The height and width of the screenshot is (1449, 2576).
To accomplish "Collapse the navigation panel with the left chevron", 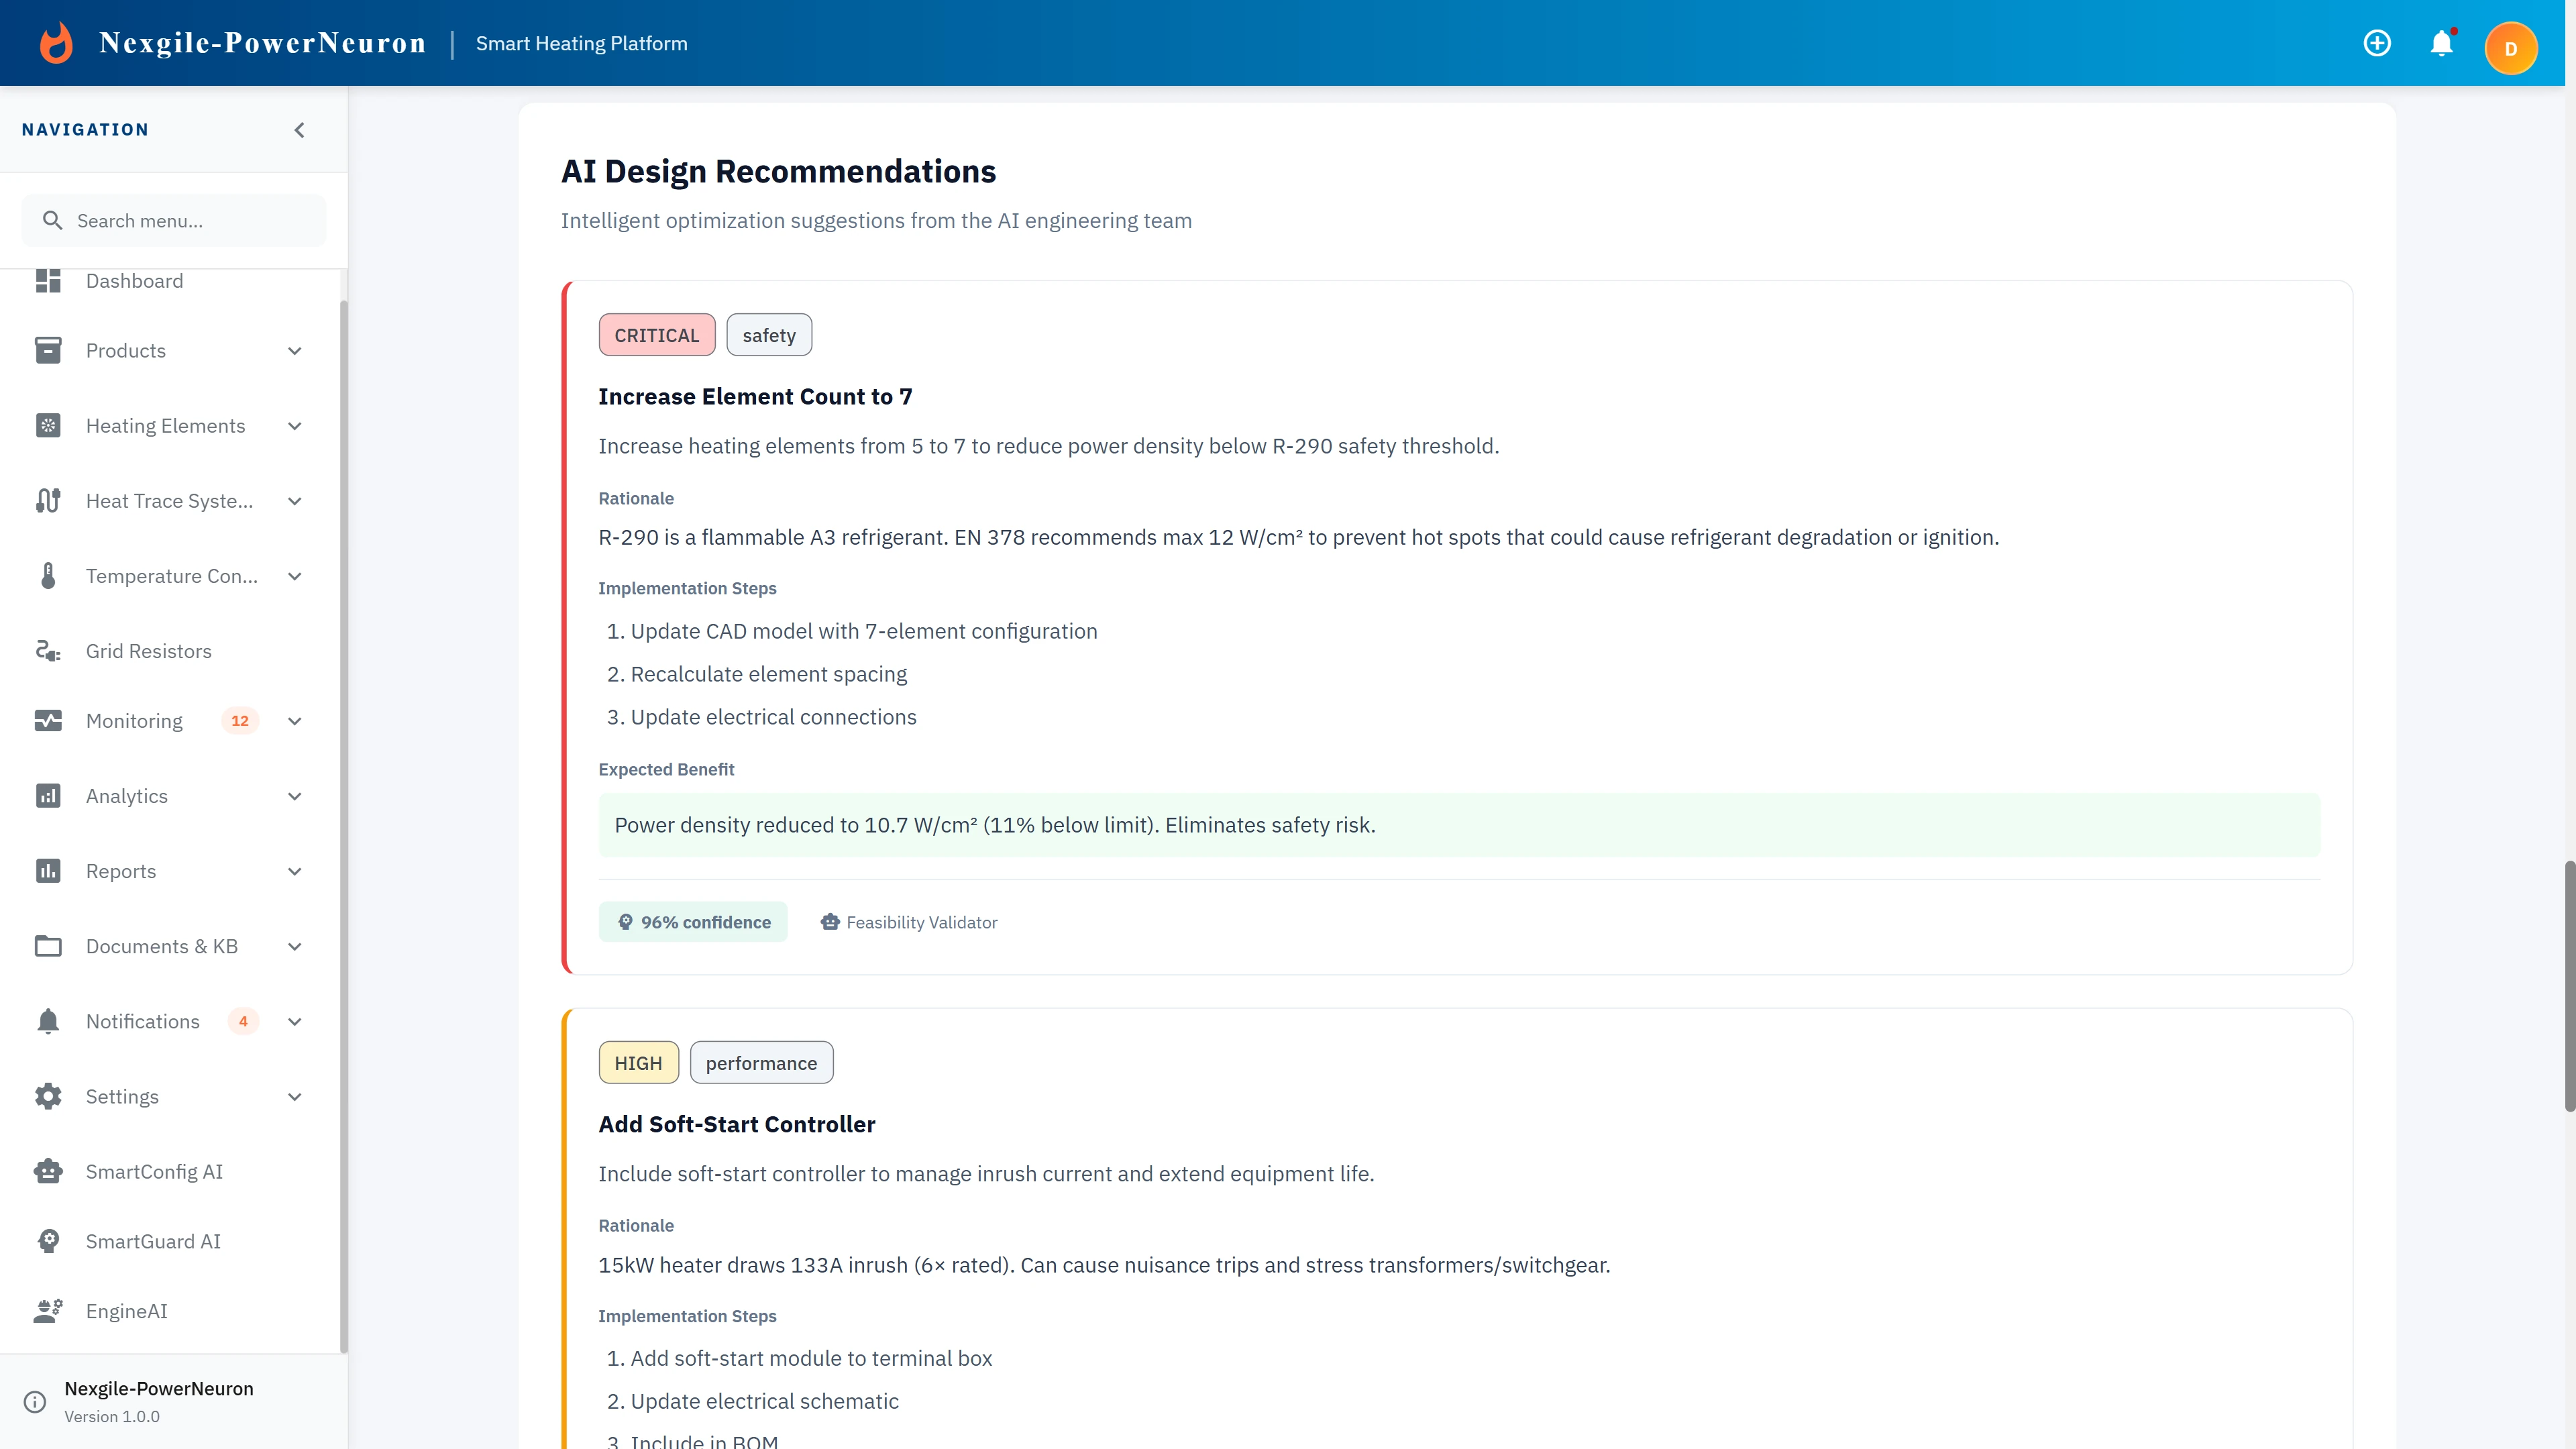I will coord(298,129).
